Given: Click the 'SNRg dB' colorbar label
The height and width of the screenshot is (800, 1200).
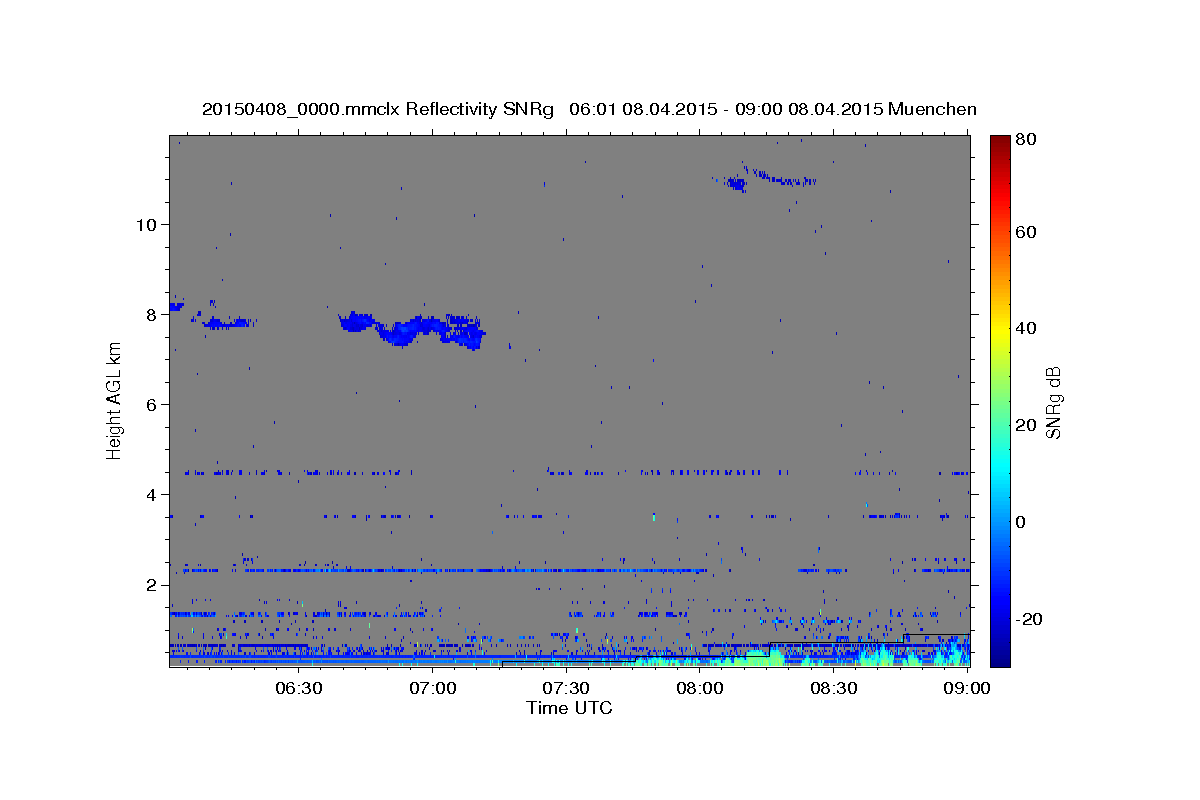Looking at the screenshot, I should point(1053,402).
